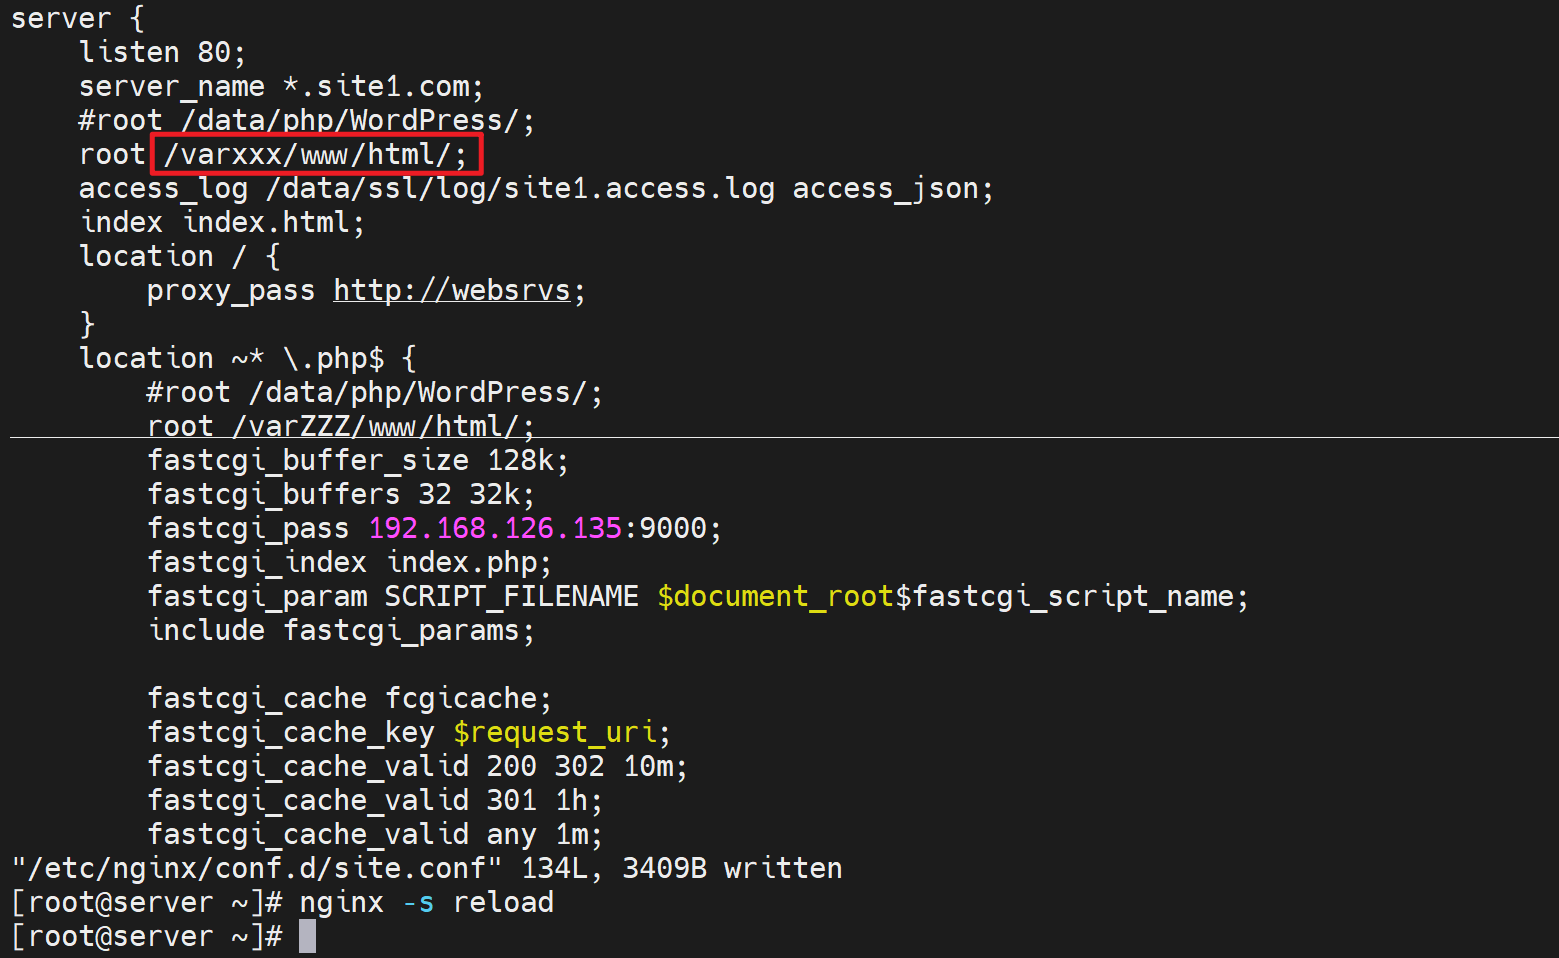This screenshot has width=1559, height=958.
Task: Click the fastcgi_cache_valid 301 1h line
Action: click(375, 801)
